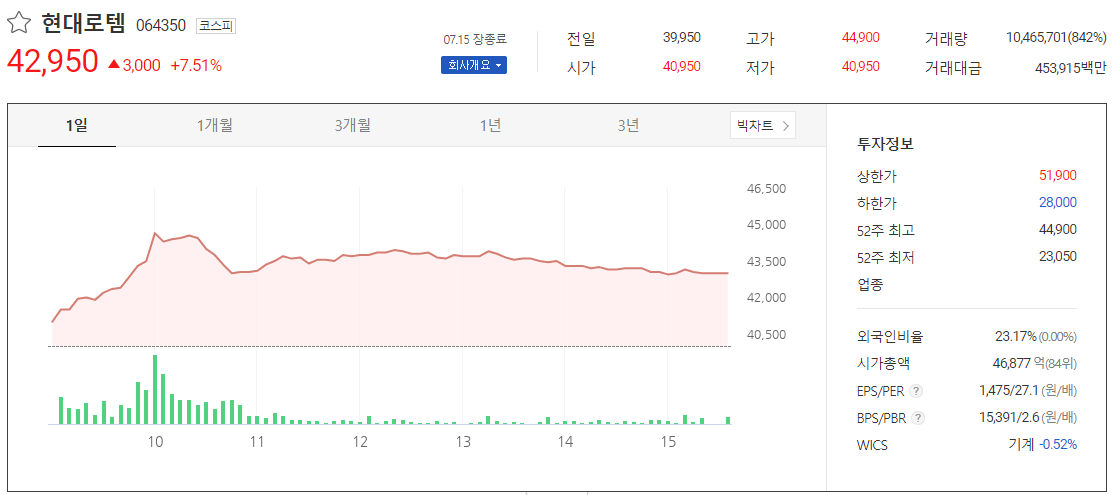The height and width of the screenshot is (495, 1114).
Task: Click the 업종 label
Action: 870,285
